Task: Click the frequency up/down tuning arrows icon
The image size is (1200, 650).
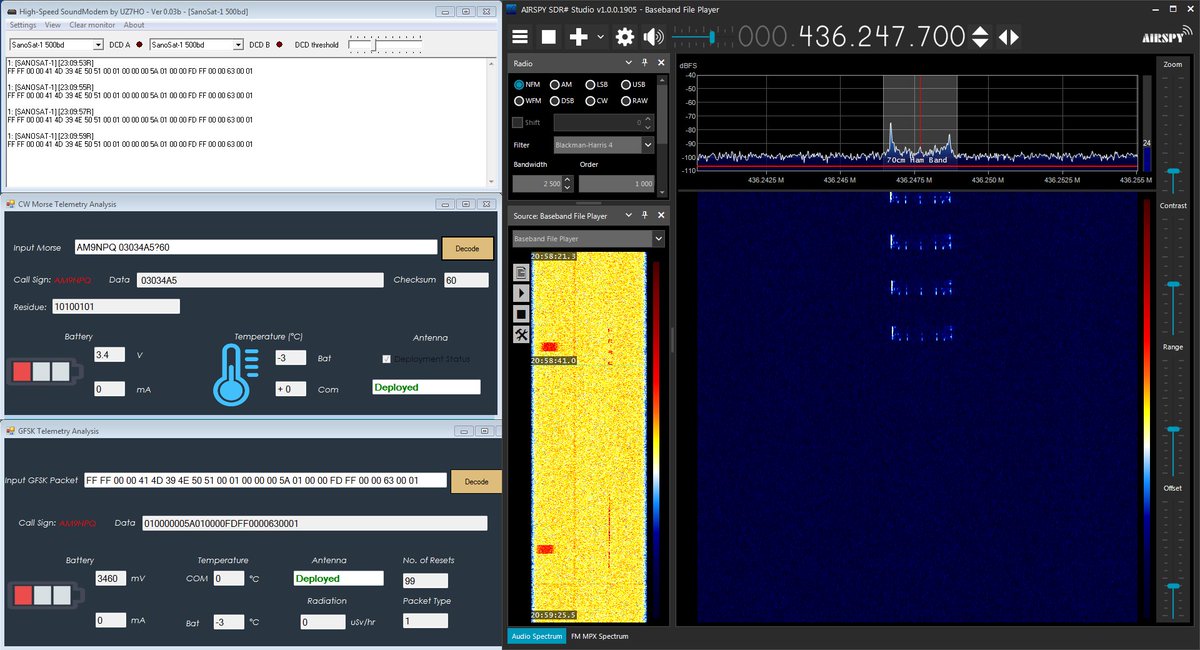Action: [981, 37]
